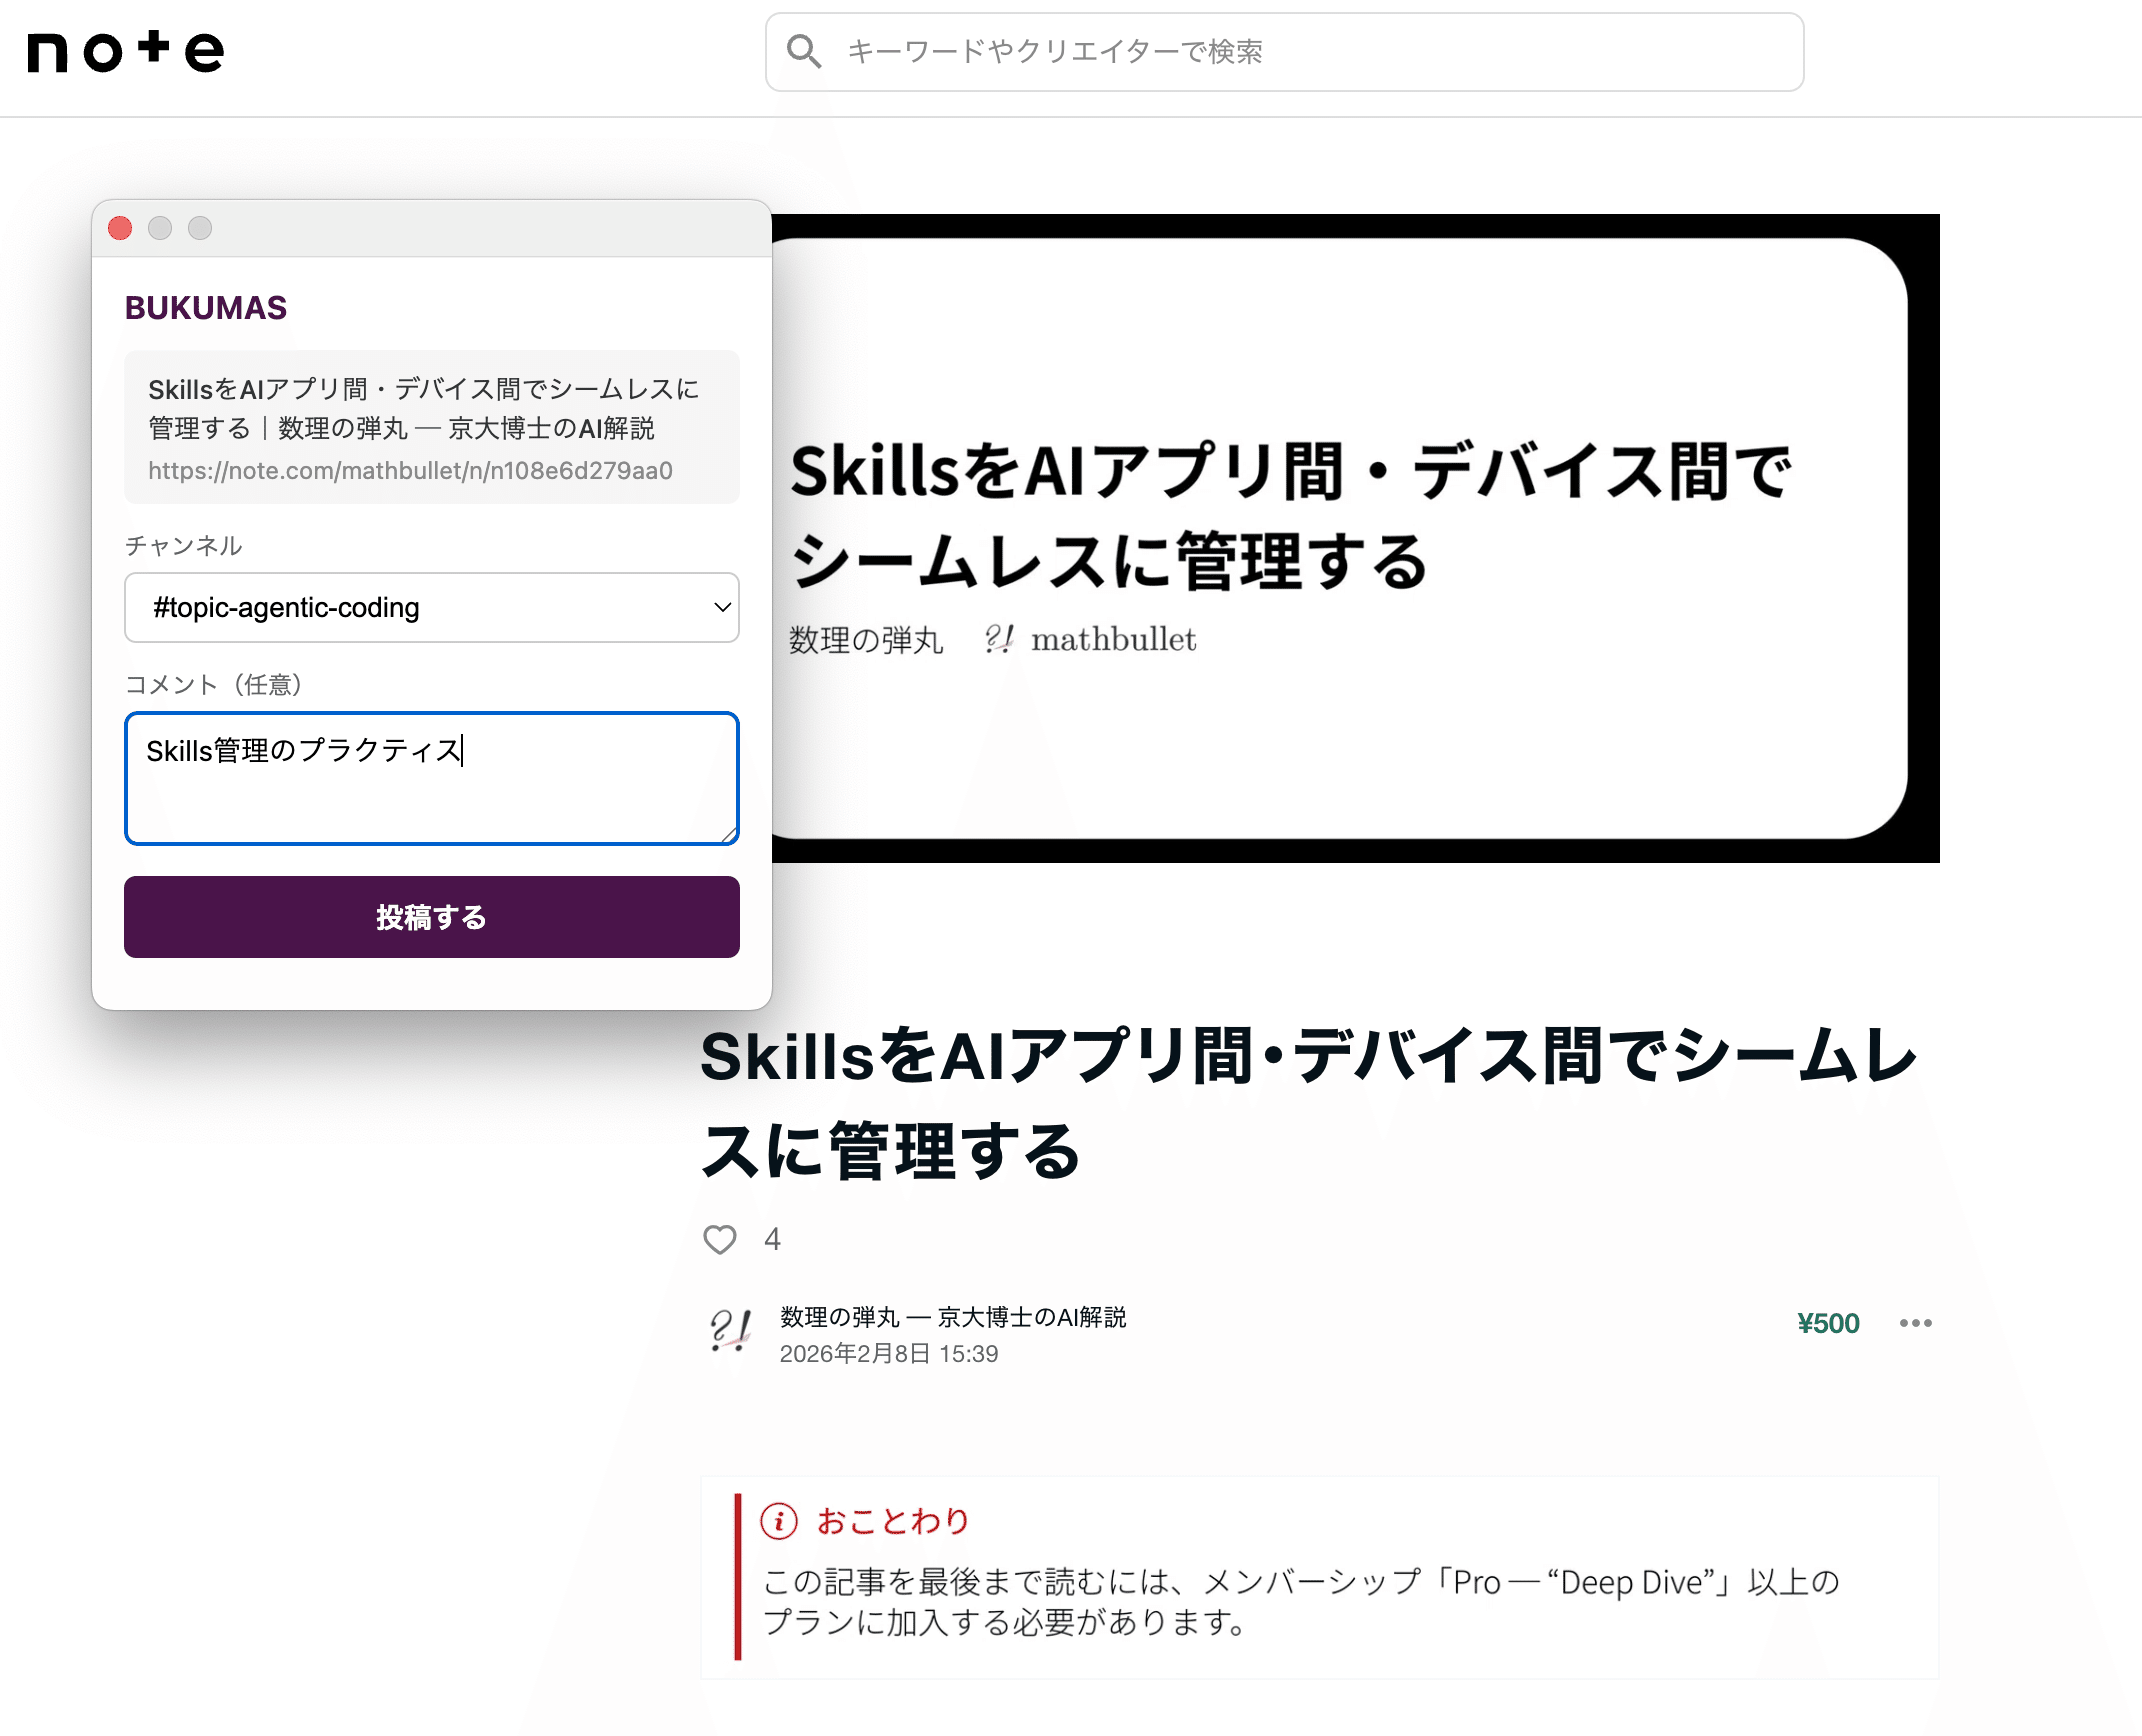Click the note.com URL in the BUKUMAS preview
Screen dimensions: 2142x1736
tap(410, 470)
